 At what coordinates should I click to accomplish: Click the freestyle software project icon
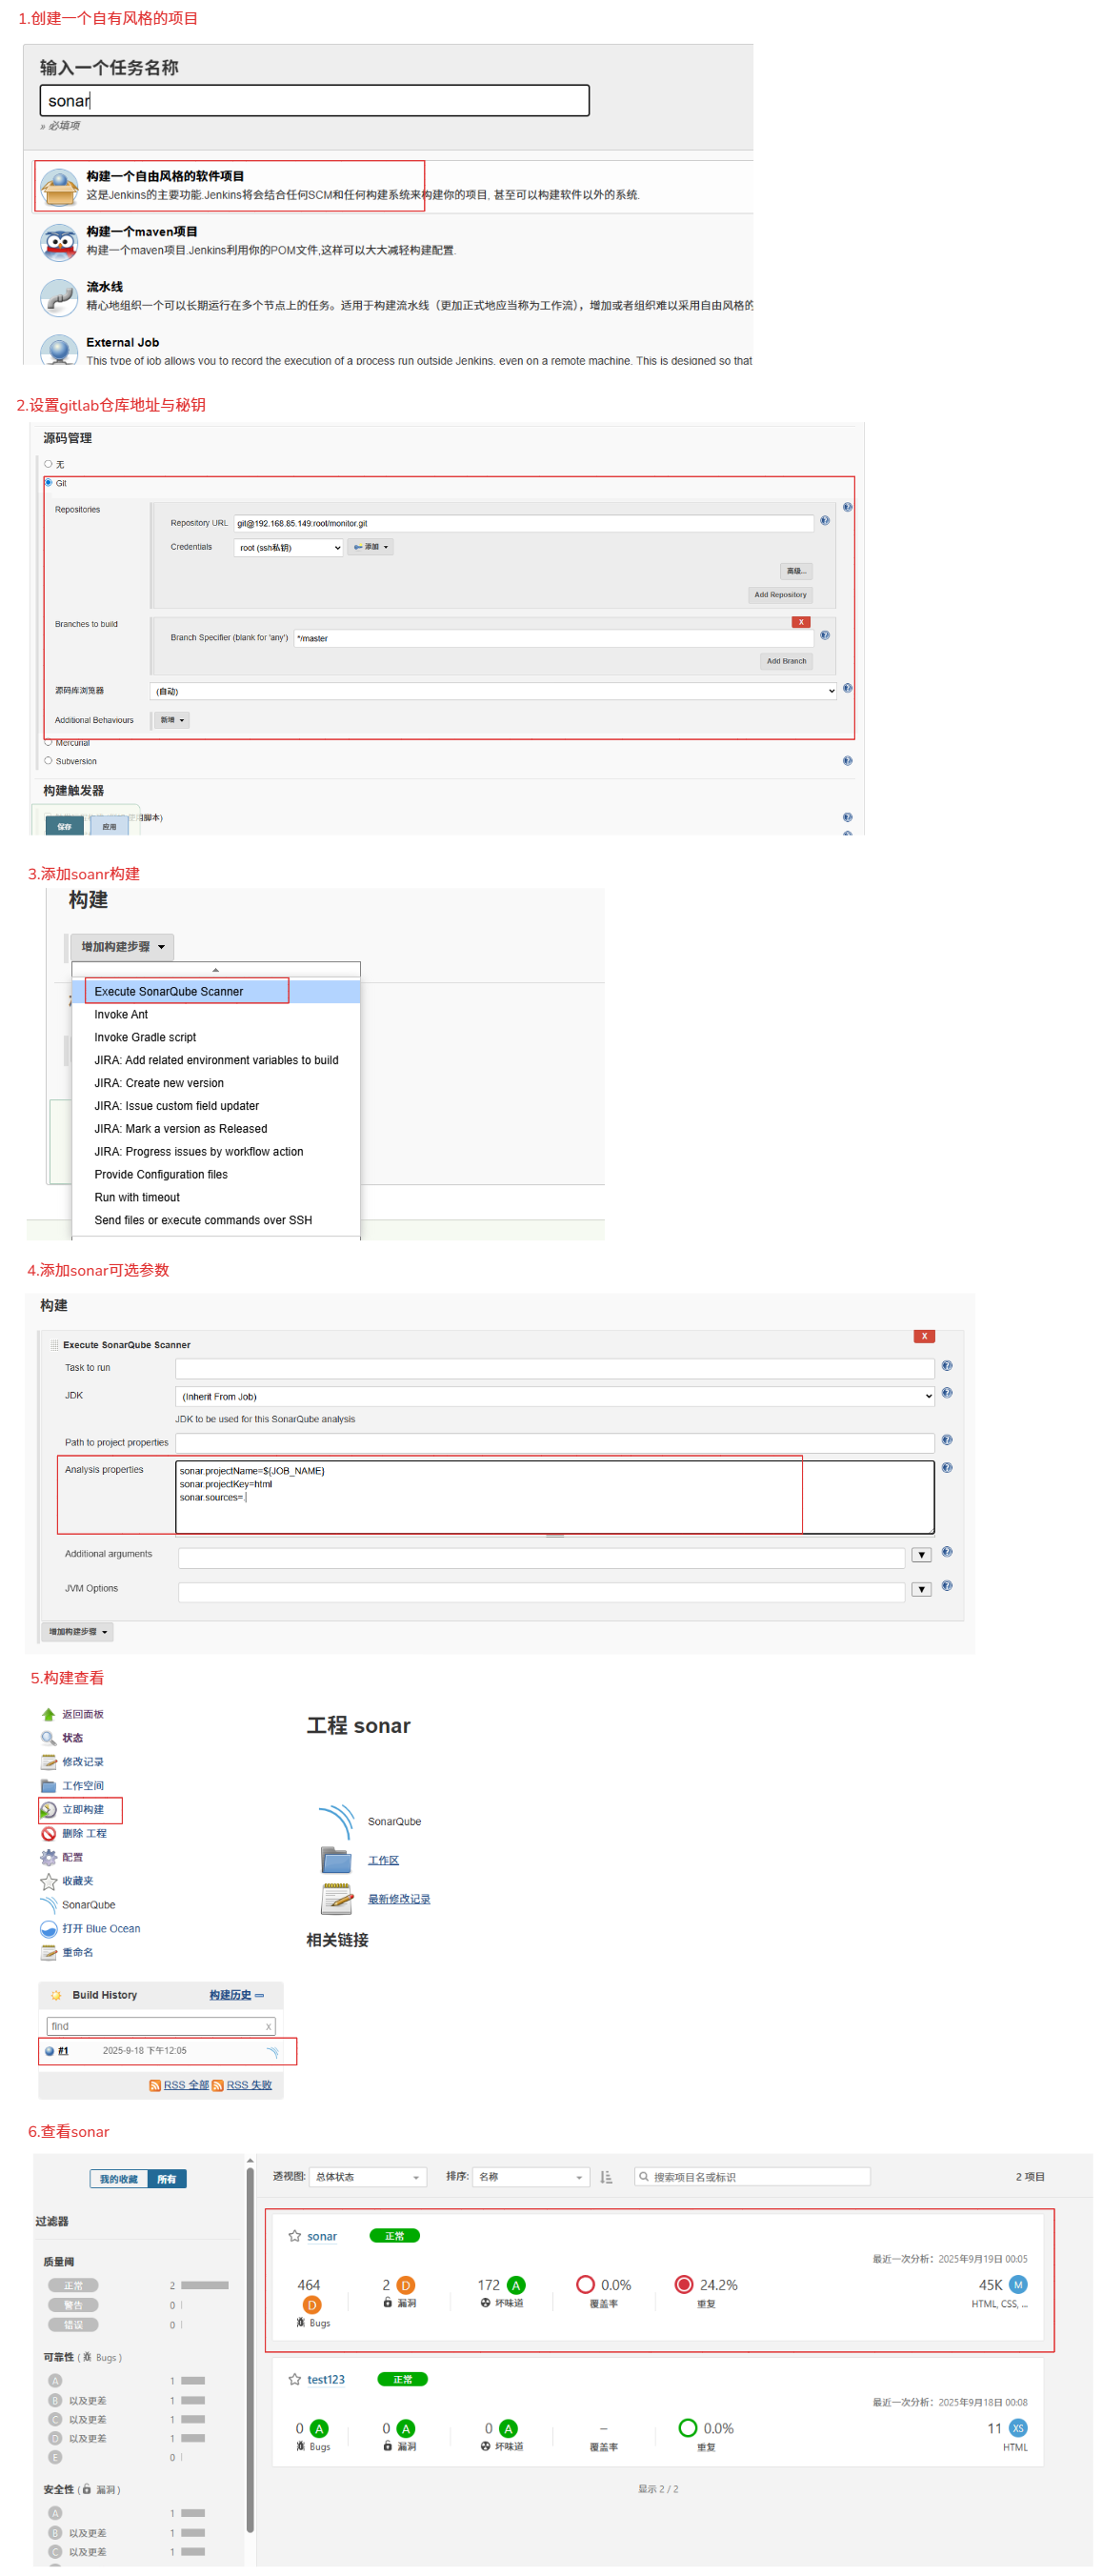(59, 186)
